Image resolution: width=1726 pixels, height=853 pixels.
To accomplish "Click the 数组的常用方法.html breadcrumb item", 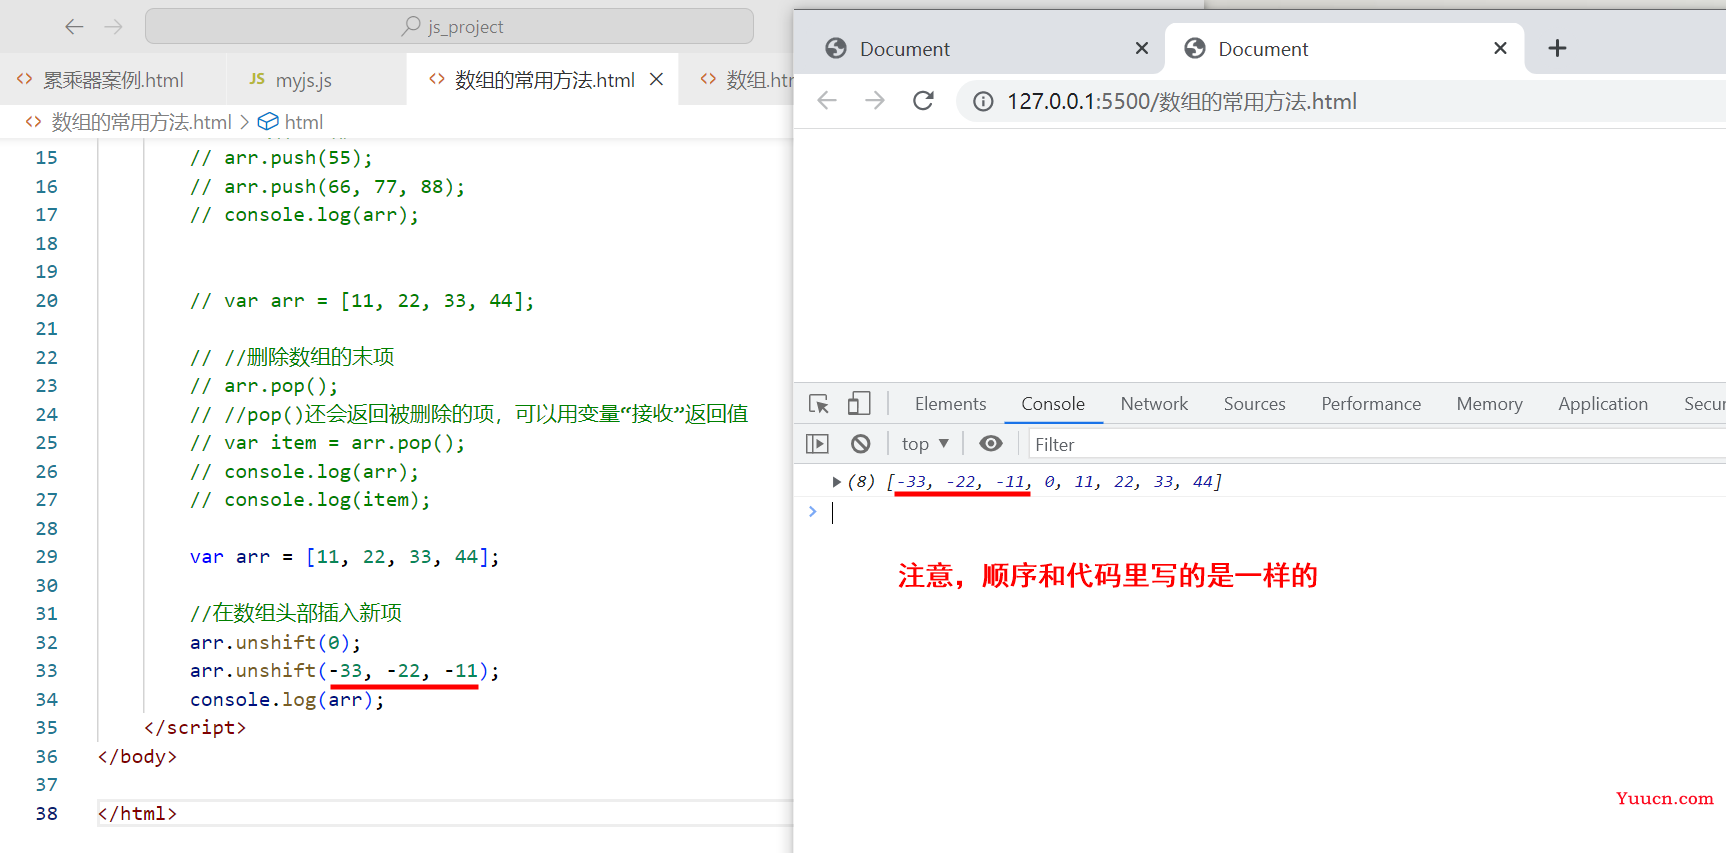I will point(141,122).
